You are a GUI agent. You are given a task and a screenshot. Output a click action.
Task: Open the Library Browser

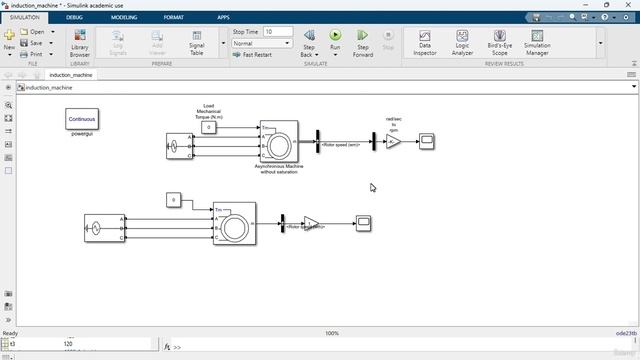(80, 43)
